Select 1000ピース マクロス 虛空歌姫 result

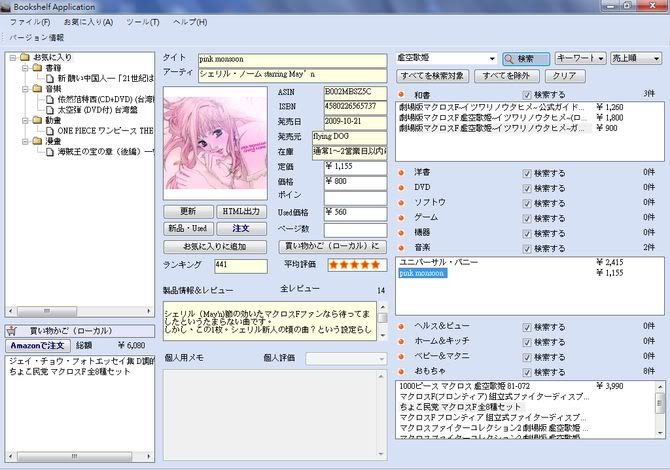pos(464,386)
